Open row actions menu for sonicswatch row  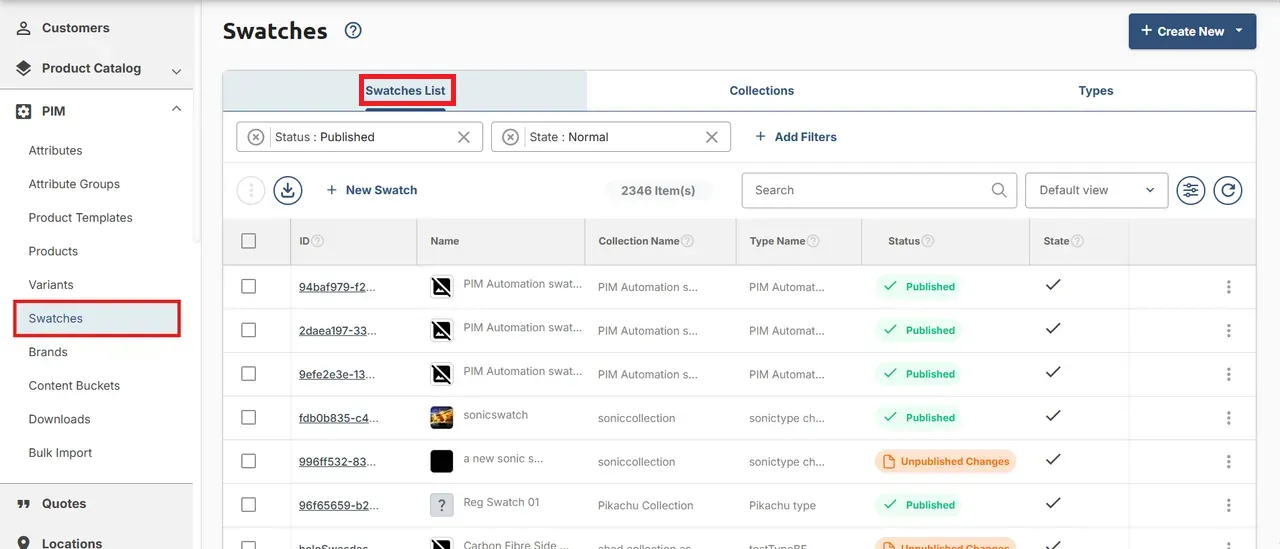(1228, 418)
